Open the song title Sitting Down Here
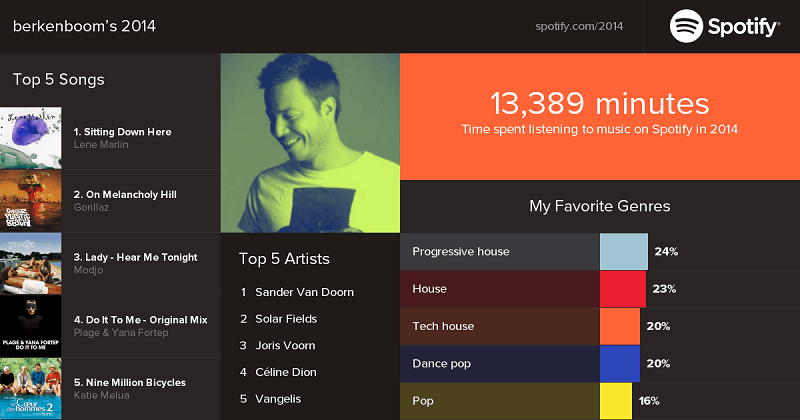Viewport: 800px width, 420px height. [123, 132]
